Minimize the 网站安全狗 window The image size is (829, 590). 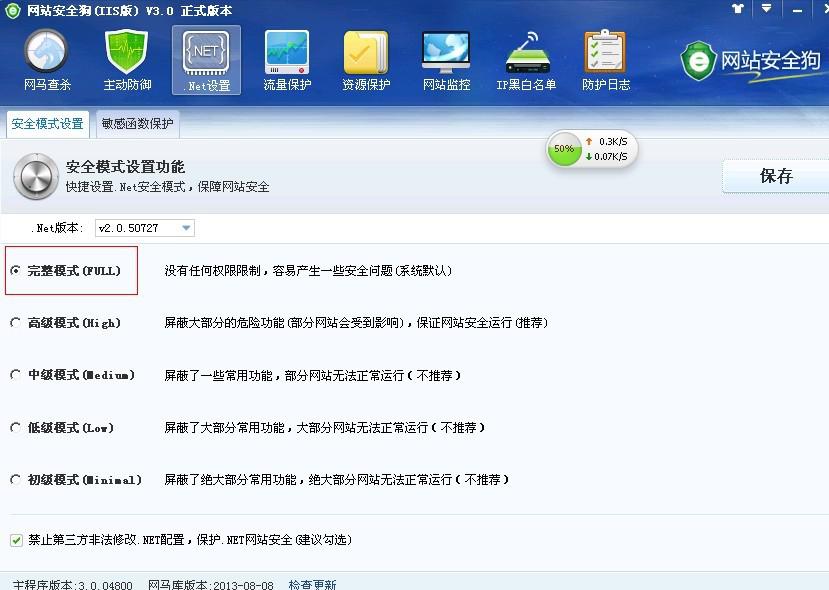pos(797,9)
